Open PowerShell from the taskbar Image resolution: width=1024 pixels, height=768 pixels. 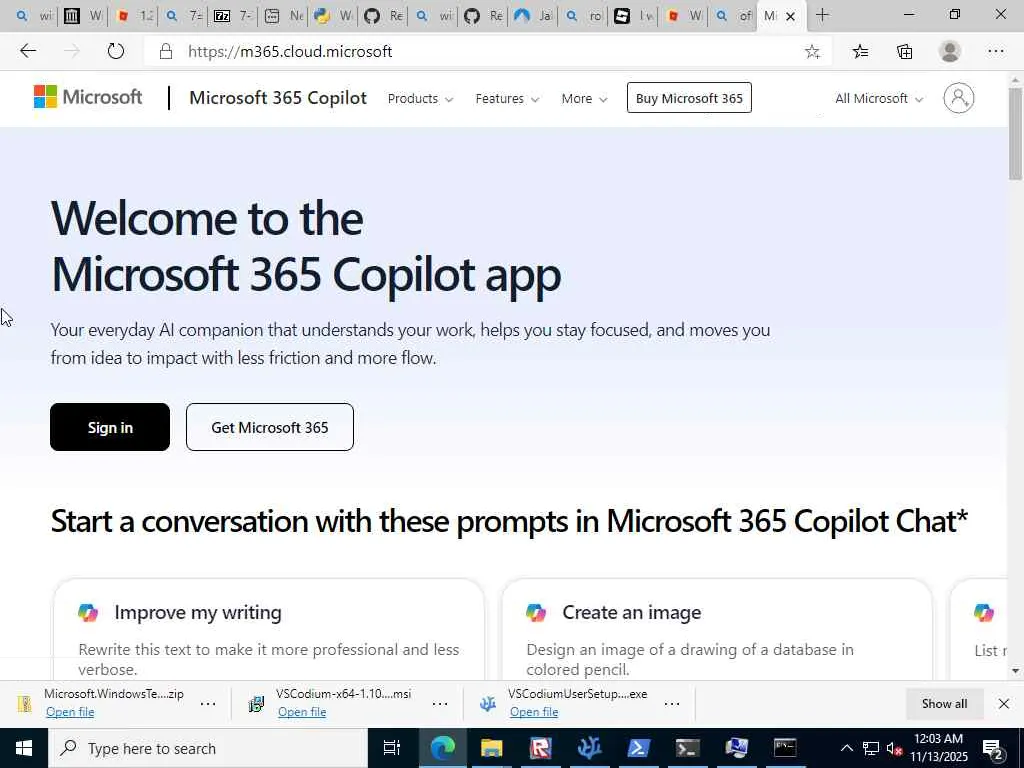tap(638, 748)
